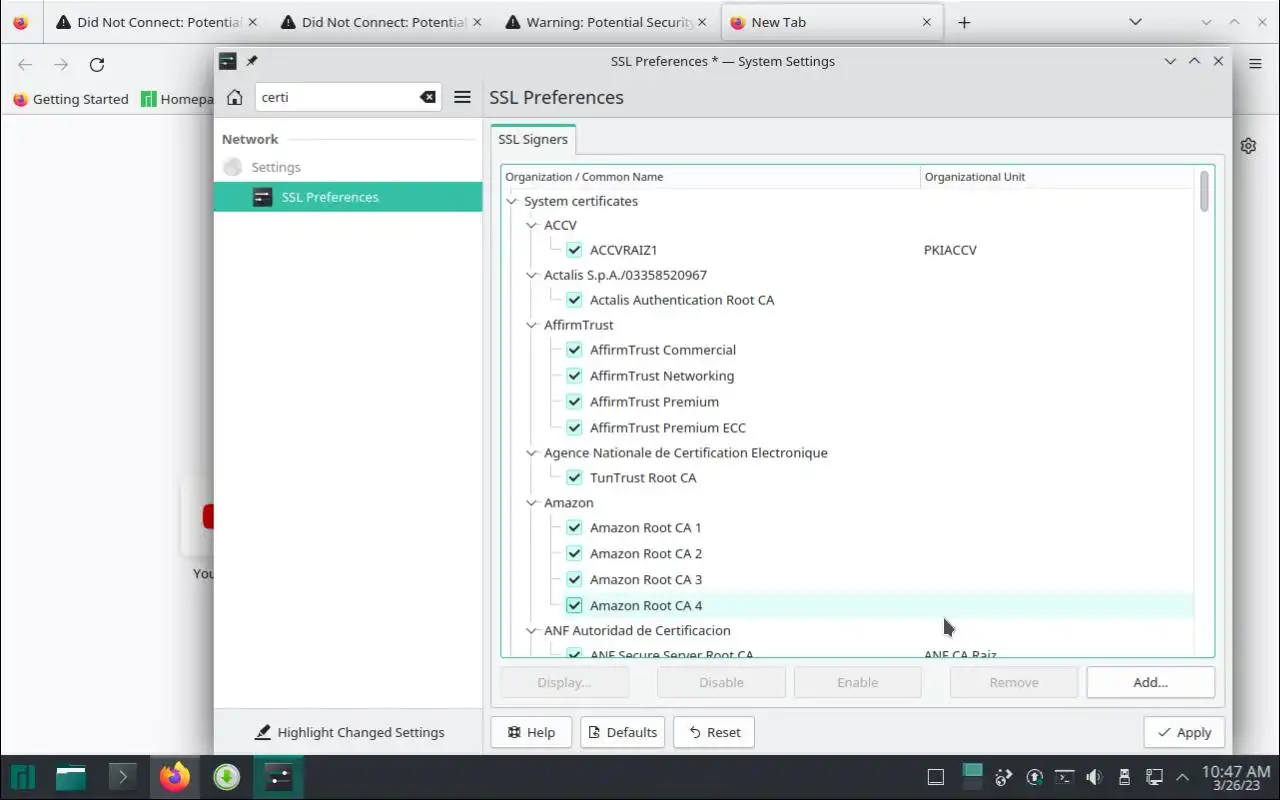Uncheck AffirmTrust Commercial
This screenshot has width=1280, height=800.
click(574, 350)
